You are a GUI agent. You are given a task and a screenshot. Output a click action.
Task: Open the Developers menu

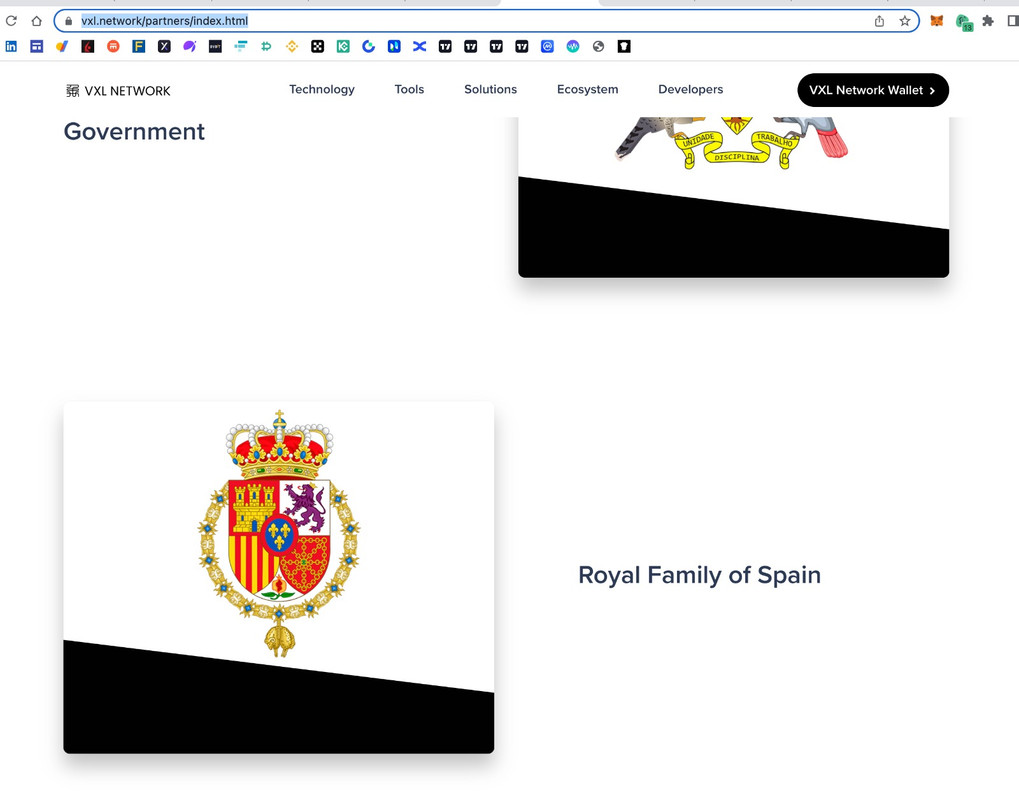[x=691, y=90]
